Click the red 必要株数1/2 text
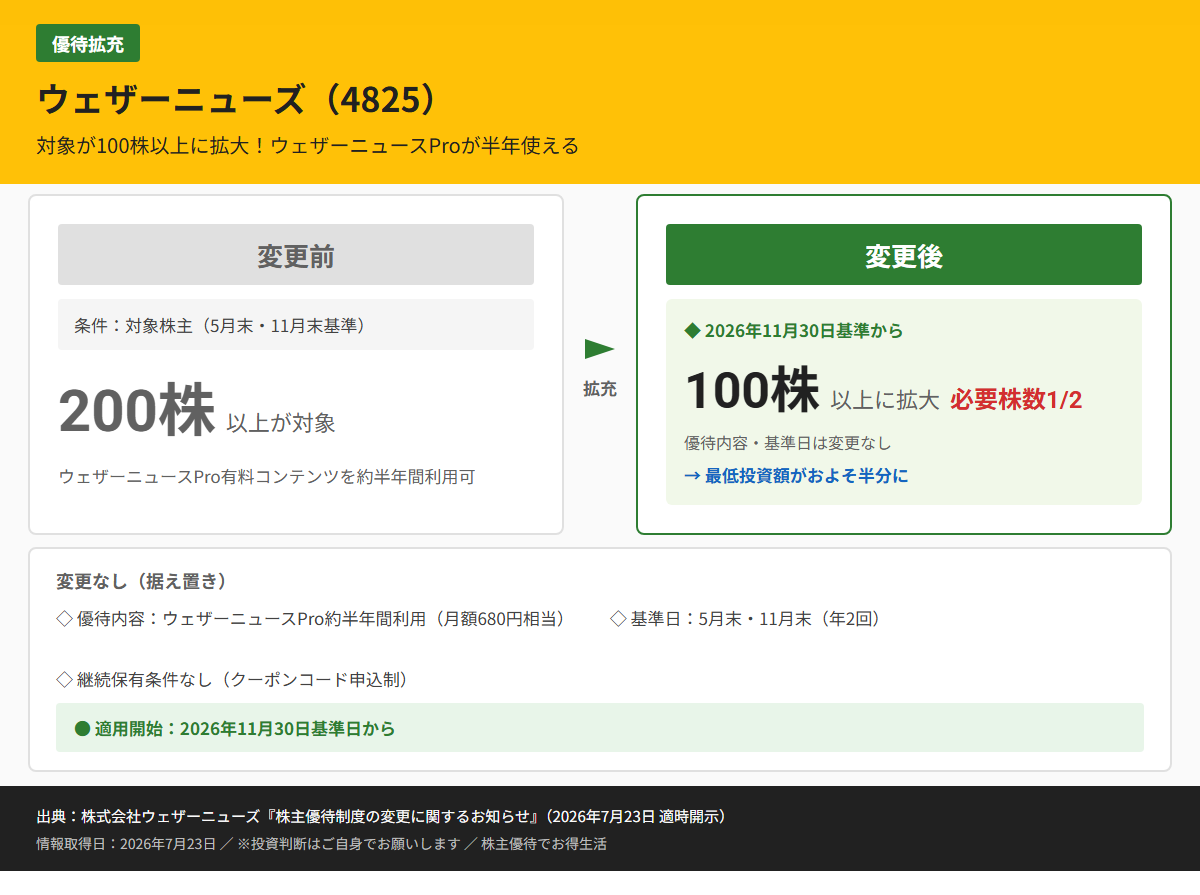The width and height of the screenshot is (1200, 895). coord(1016,400)
